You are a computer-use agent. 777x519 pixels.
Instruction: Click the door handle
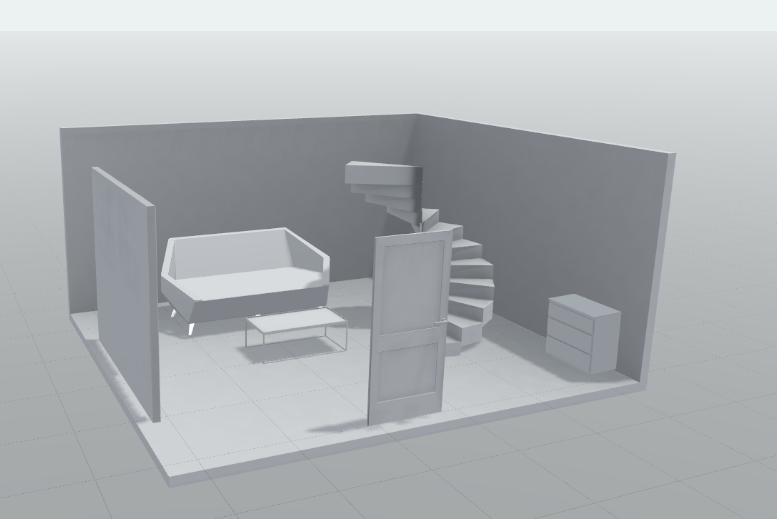(x=441, y=321)
